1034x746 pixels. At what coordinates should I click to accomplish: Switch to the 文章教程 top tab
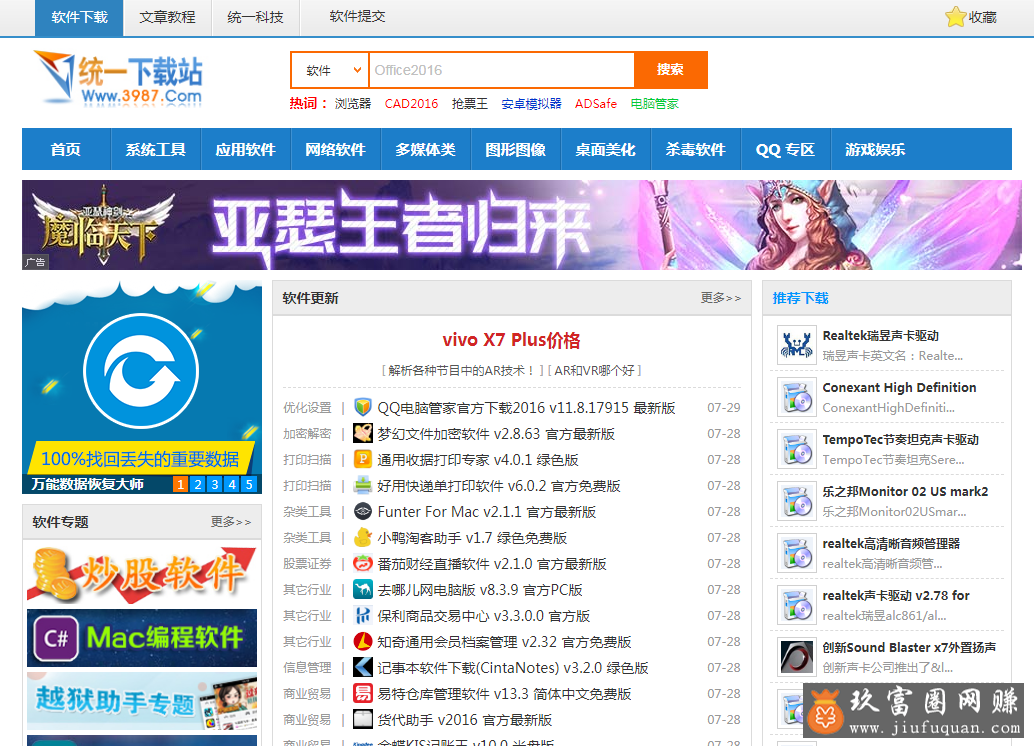tap(167, 17)
